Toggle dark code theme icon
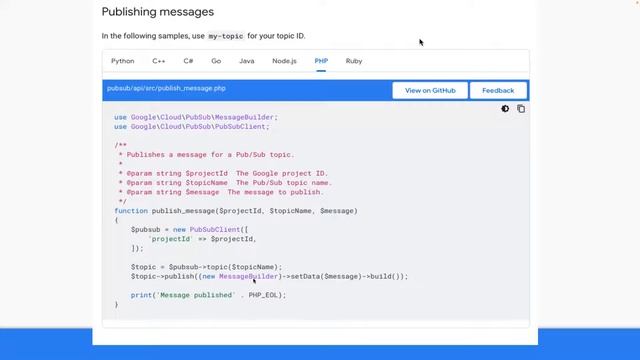This screenshot has height=360, width=640. pos(505,109)
